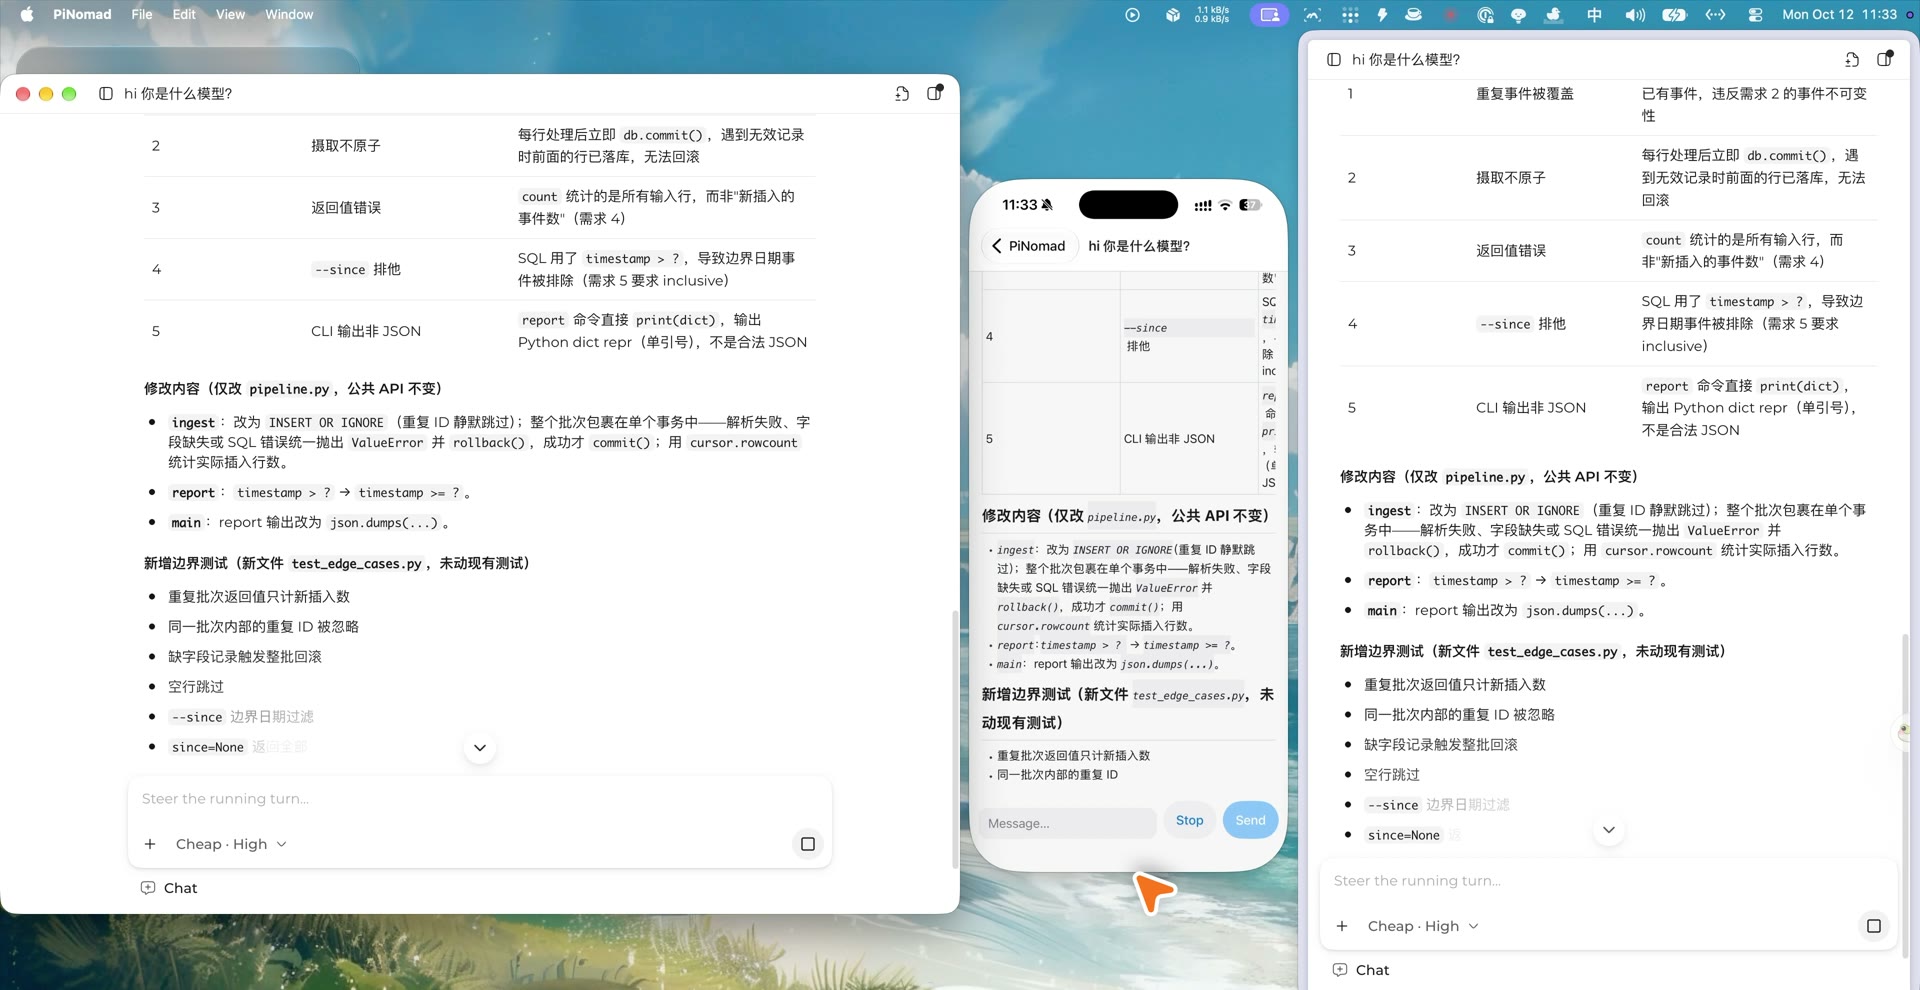Open right panel icon in right window header
This screenshot has height=990, width=1920.
1885,59
